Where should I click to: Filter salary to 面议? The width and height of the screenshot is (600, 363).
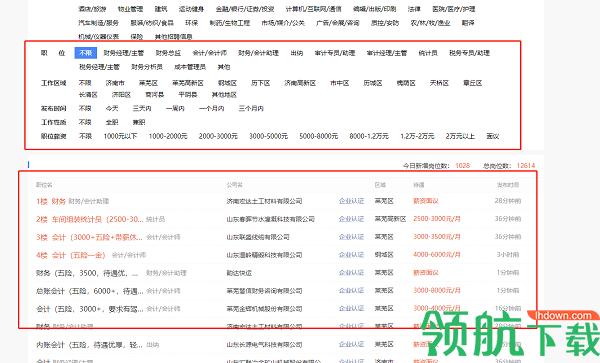tap(492, 136)
